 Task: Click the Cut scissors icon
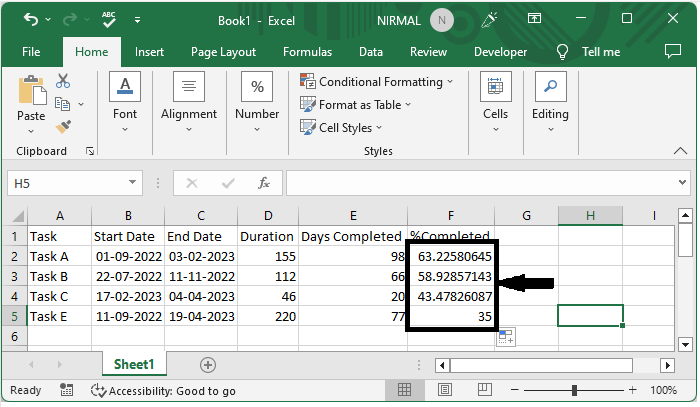pos(63,81)
